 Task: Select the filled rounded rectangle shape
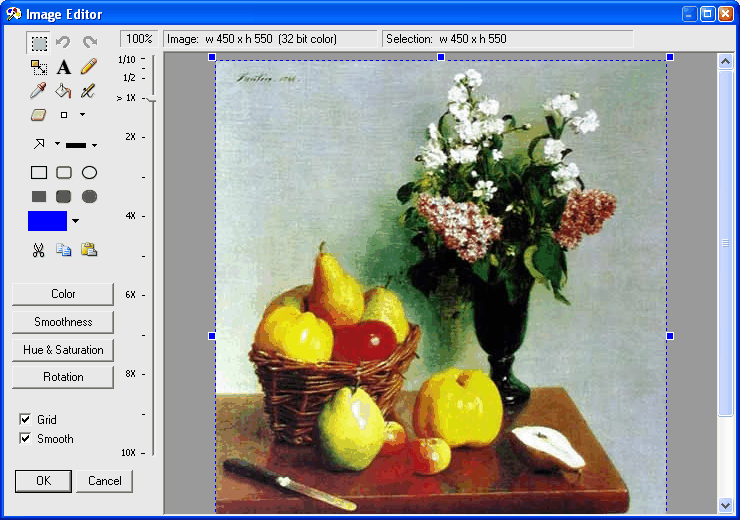pos(64,196)
